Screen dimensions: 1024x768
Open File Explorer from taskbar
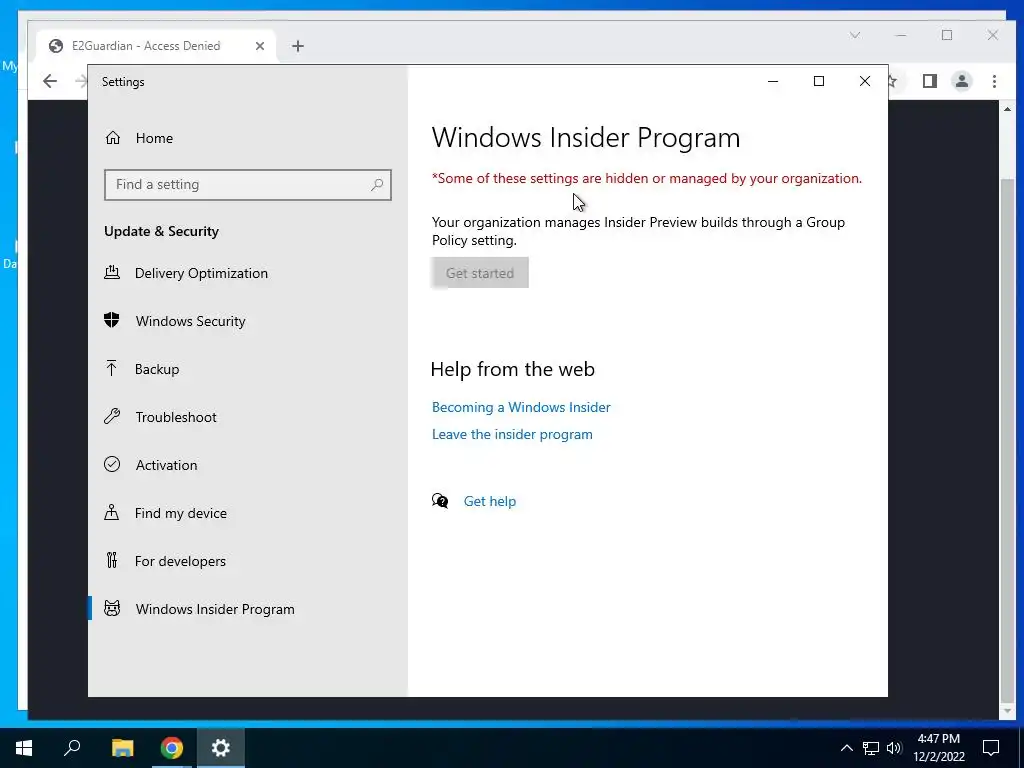pos(122,748)
